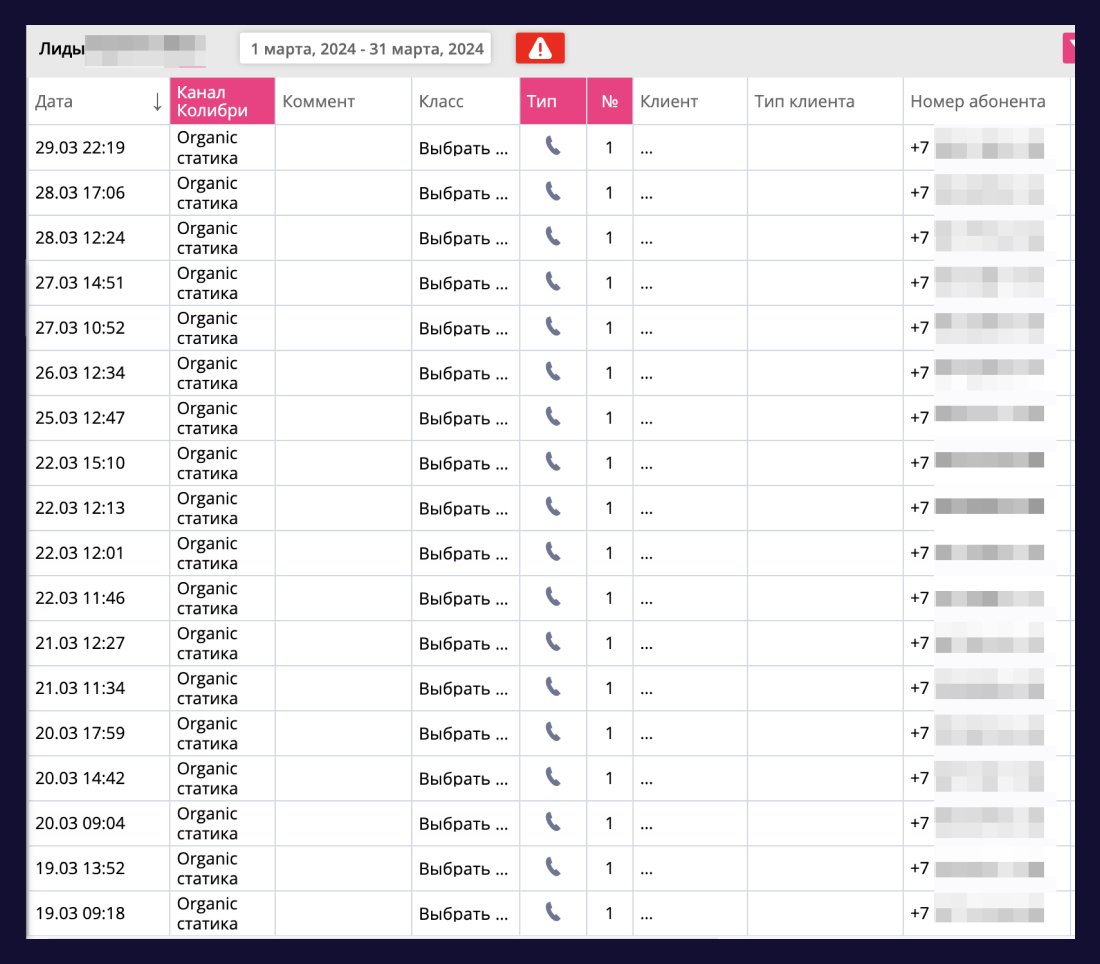
Task: Click comment cell in 22.03 15:10 row
Action: tap(343, 463)
